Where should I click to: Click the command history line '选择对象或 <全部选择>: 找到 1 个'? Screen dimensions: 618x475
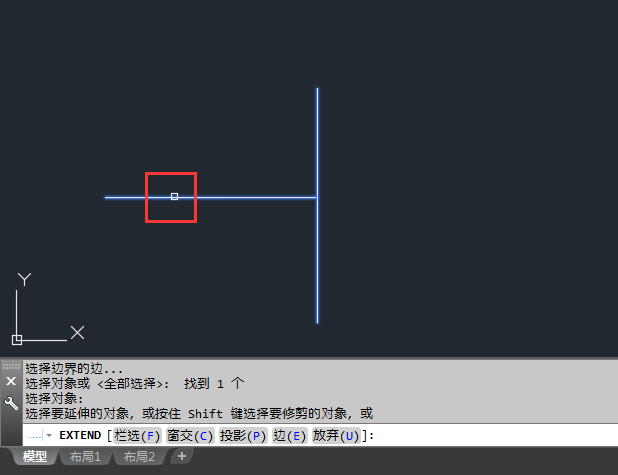tap(135, 384)
